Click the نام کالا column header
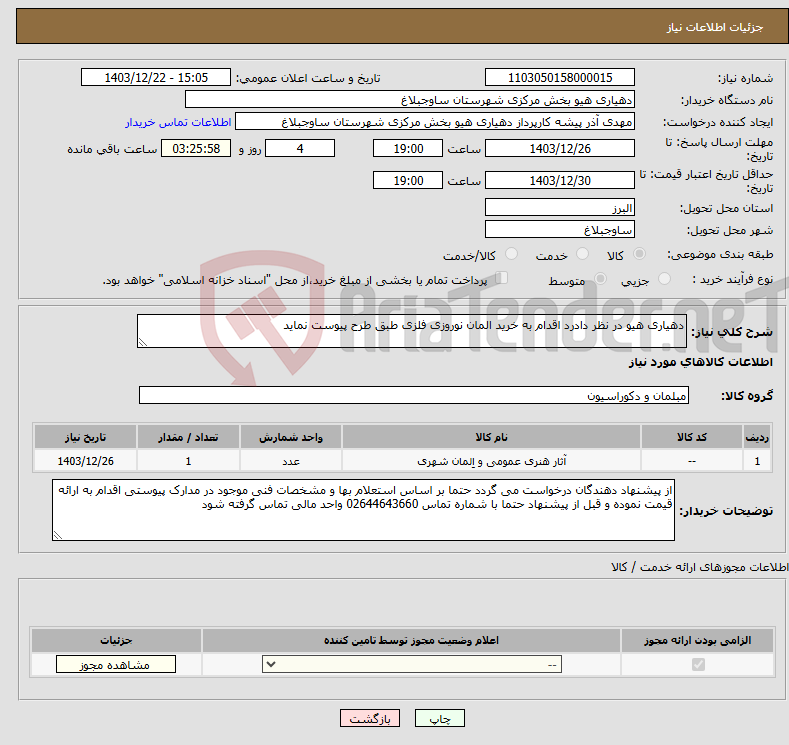This screenshot has width=789, height=745. [491, 437]
